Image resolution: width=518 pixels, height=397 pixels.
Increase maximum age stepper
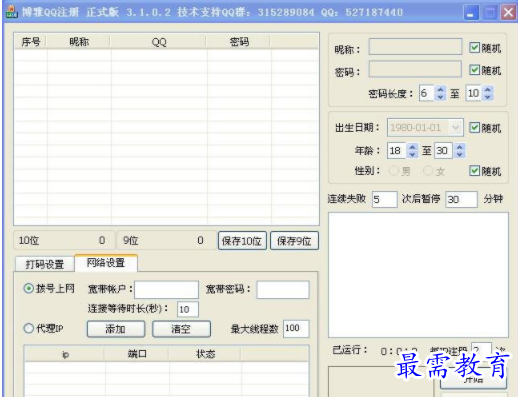point(460,147)
